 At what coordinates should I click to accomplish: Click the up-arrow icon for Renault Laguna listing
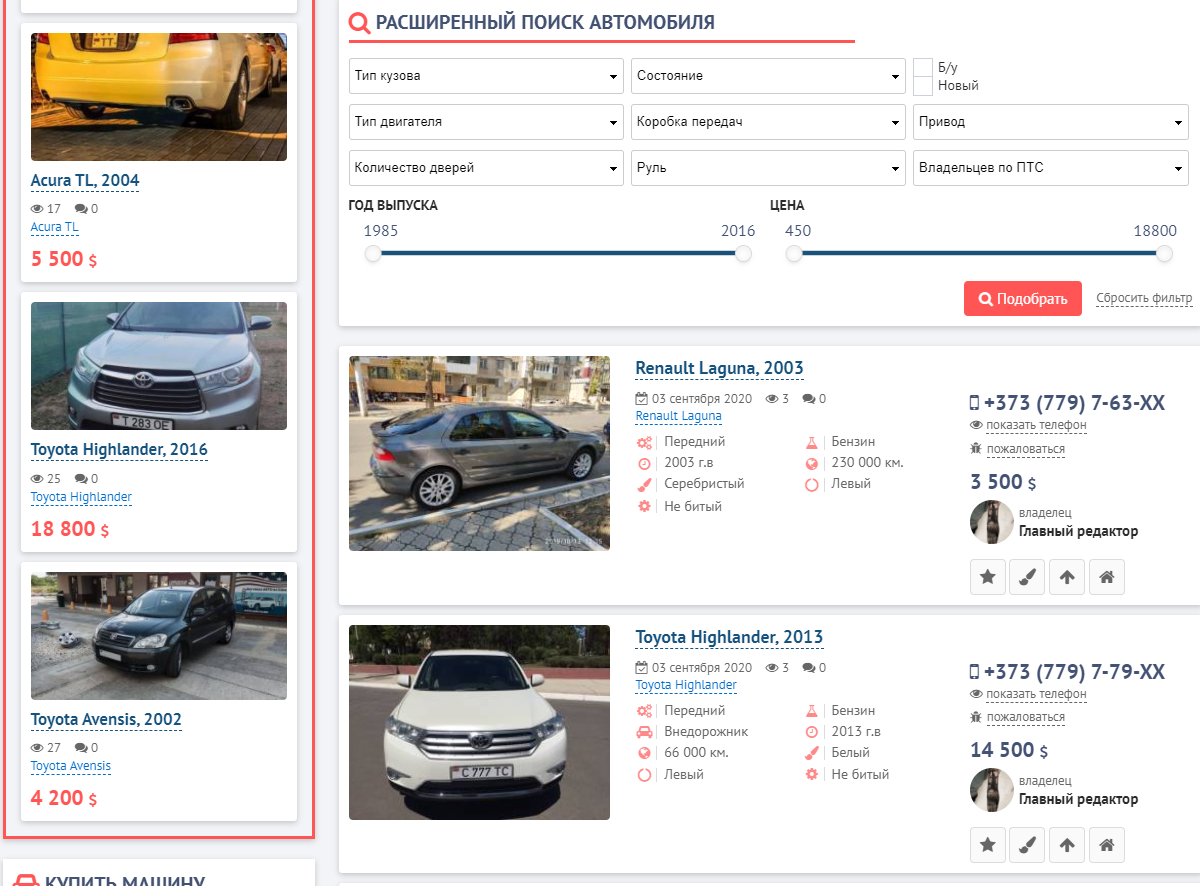point(1067,577)
